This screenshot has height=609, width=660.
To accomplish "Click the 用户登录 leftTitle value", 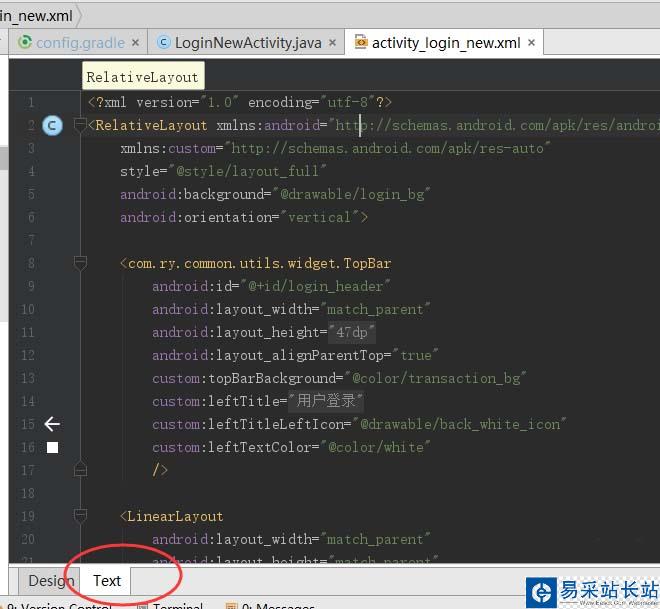I will (325, 400).
